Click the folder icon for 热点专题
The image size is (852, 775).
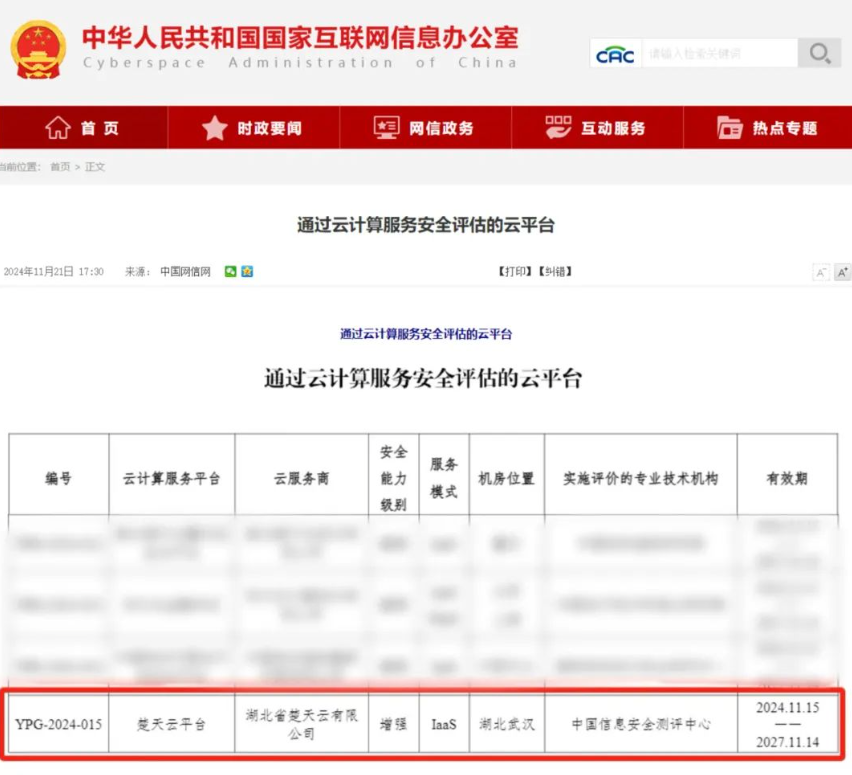point(730,128)
